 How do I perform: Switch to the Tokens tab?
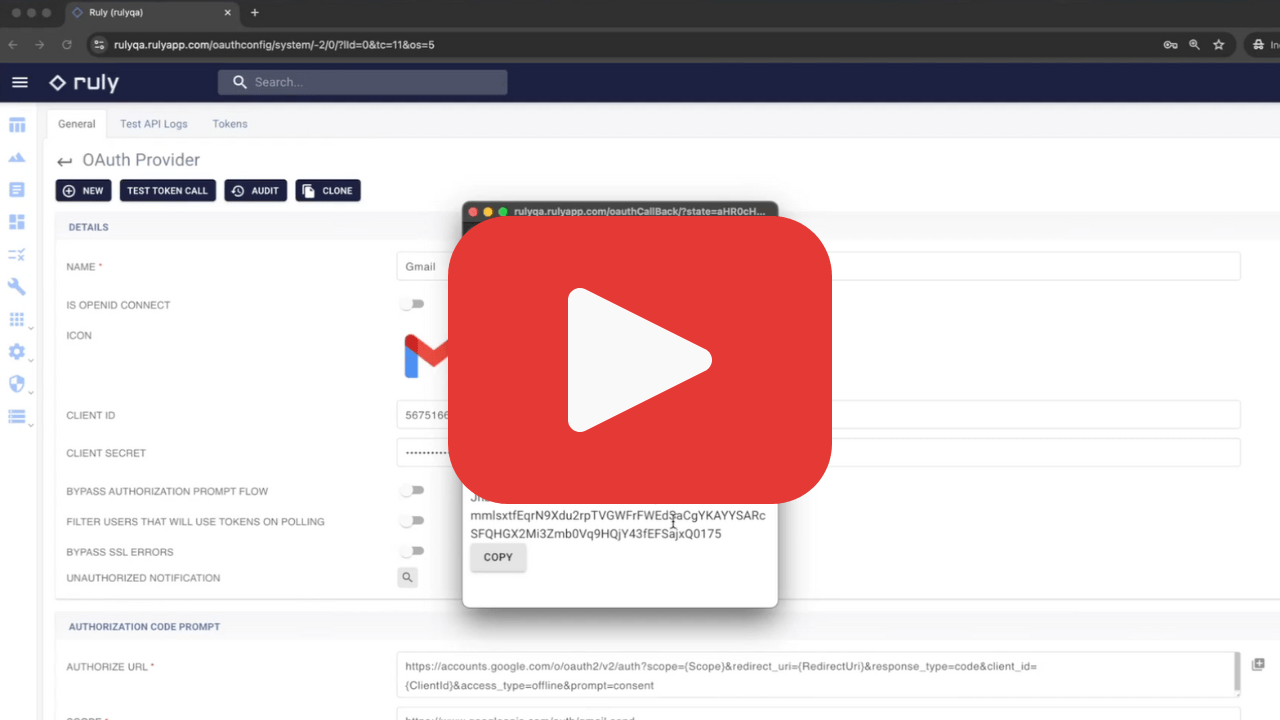coord(229,124)
